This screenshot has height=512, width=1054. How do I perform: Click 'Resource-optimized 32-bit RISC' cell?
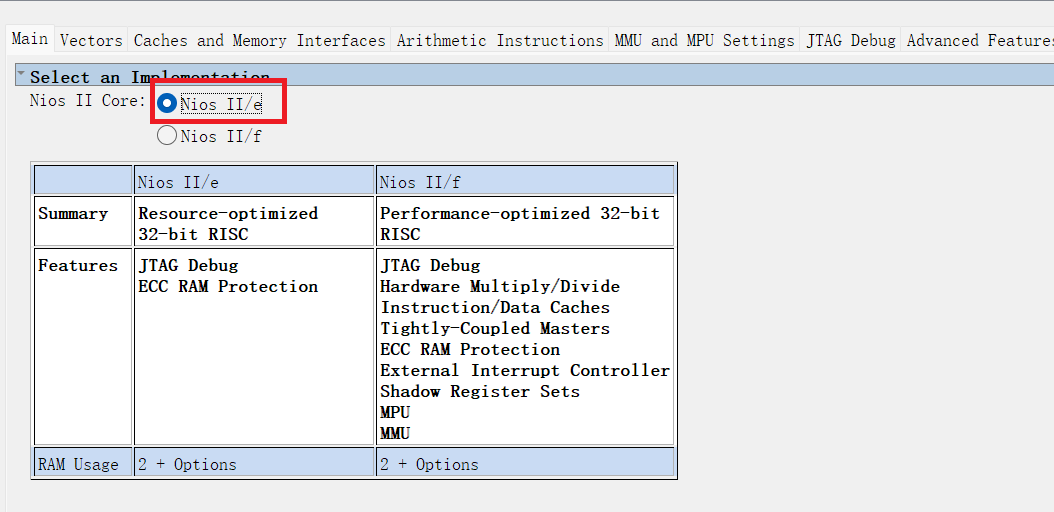pyautogui.click(x=254, y=221)
